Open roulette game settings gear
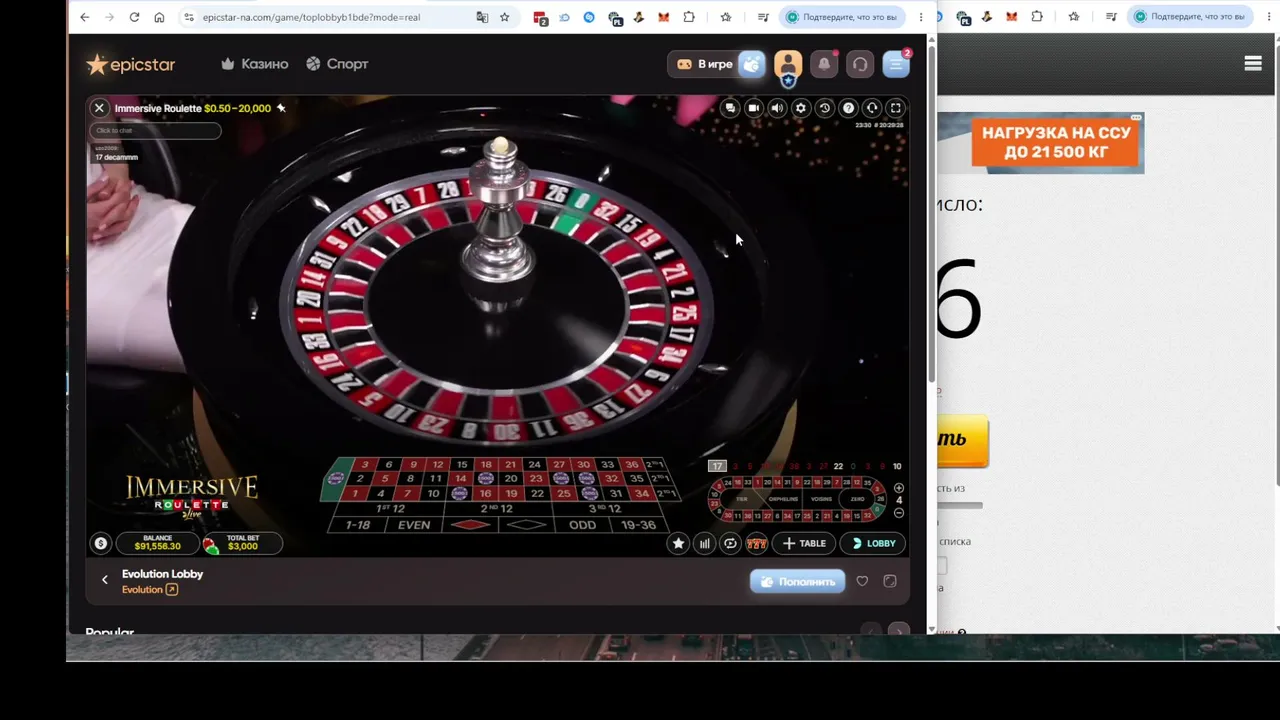 pyautogui.click(x=801, y=108)
